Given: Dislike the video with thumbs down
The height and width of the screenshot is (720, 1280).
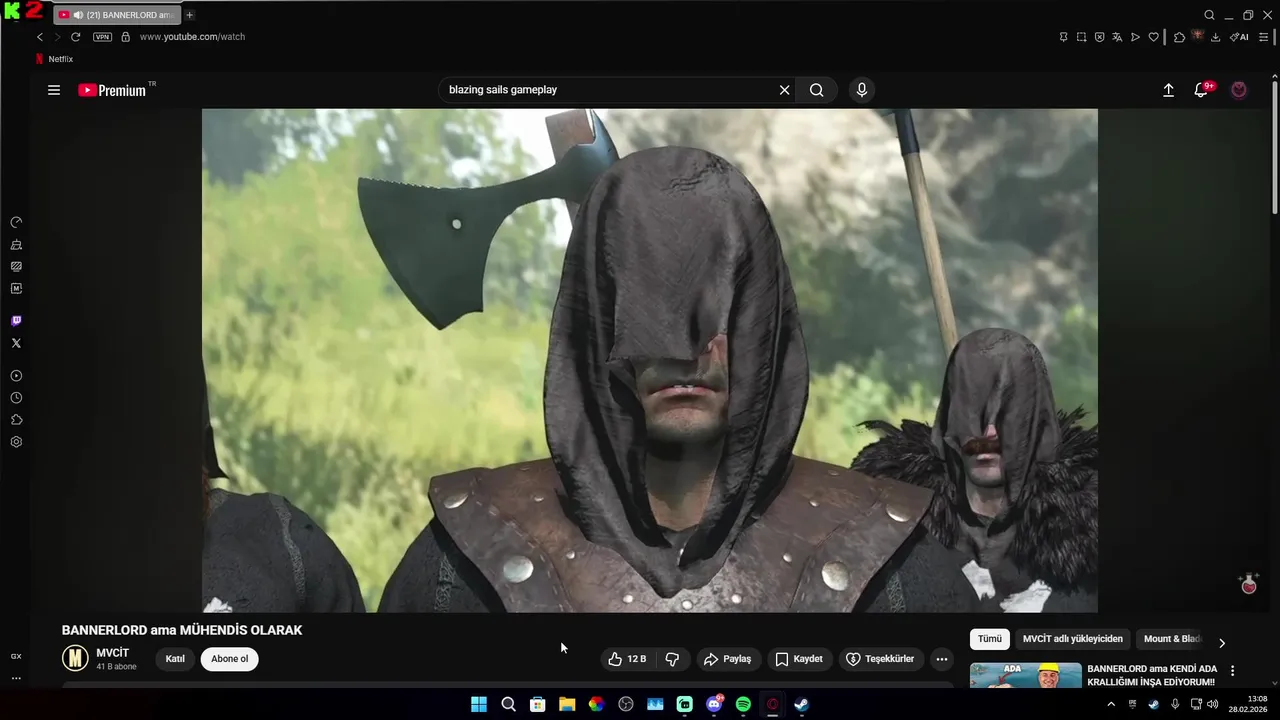Looking at the screenshot, I should (x=672, y=659).
